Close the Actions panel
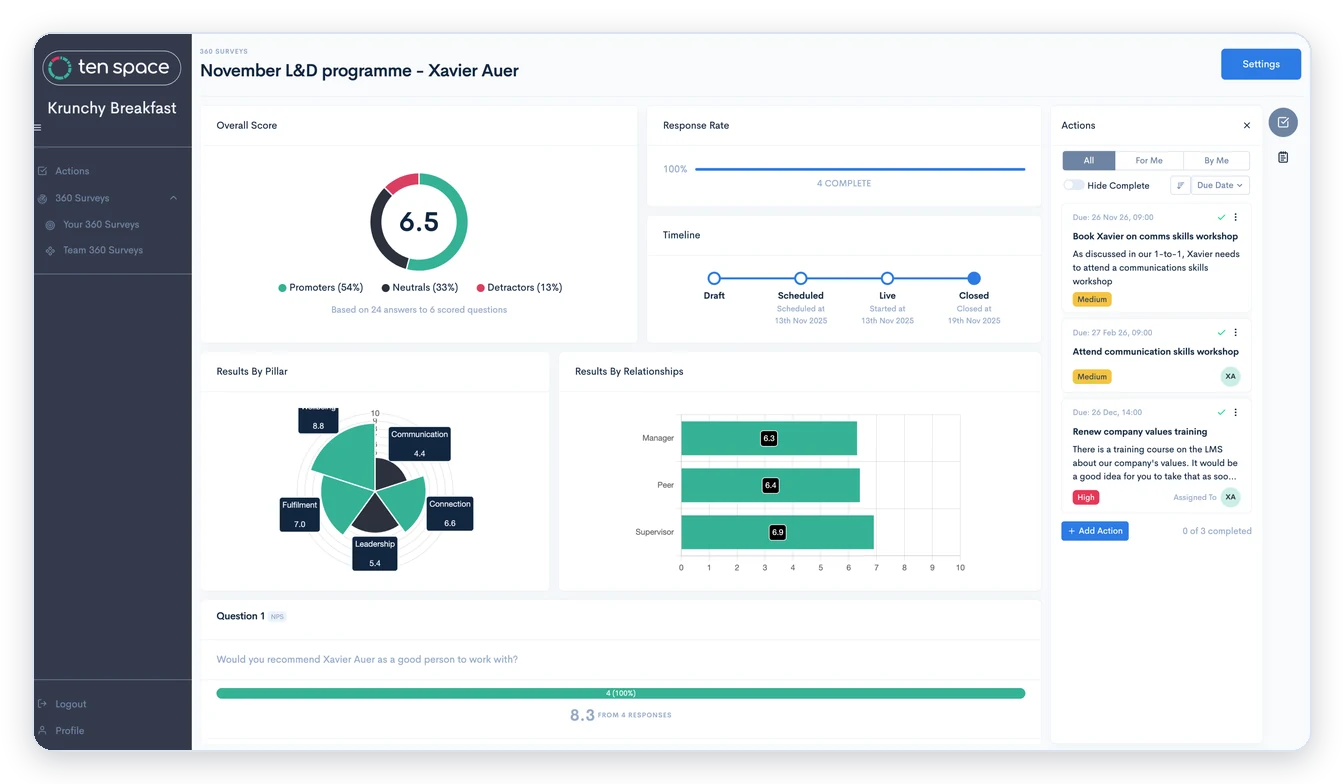The height and width of the screenshot is (784, 1344). pos(1246,126)
